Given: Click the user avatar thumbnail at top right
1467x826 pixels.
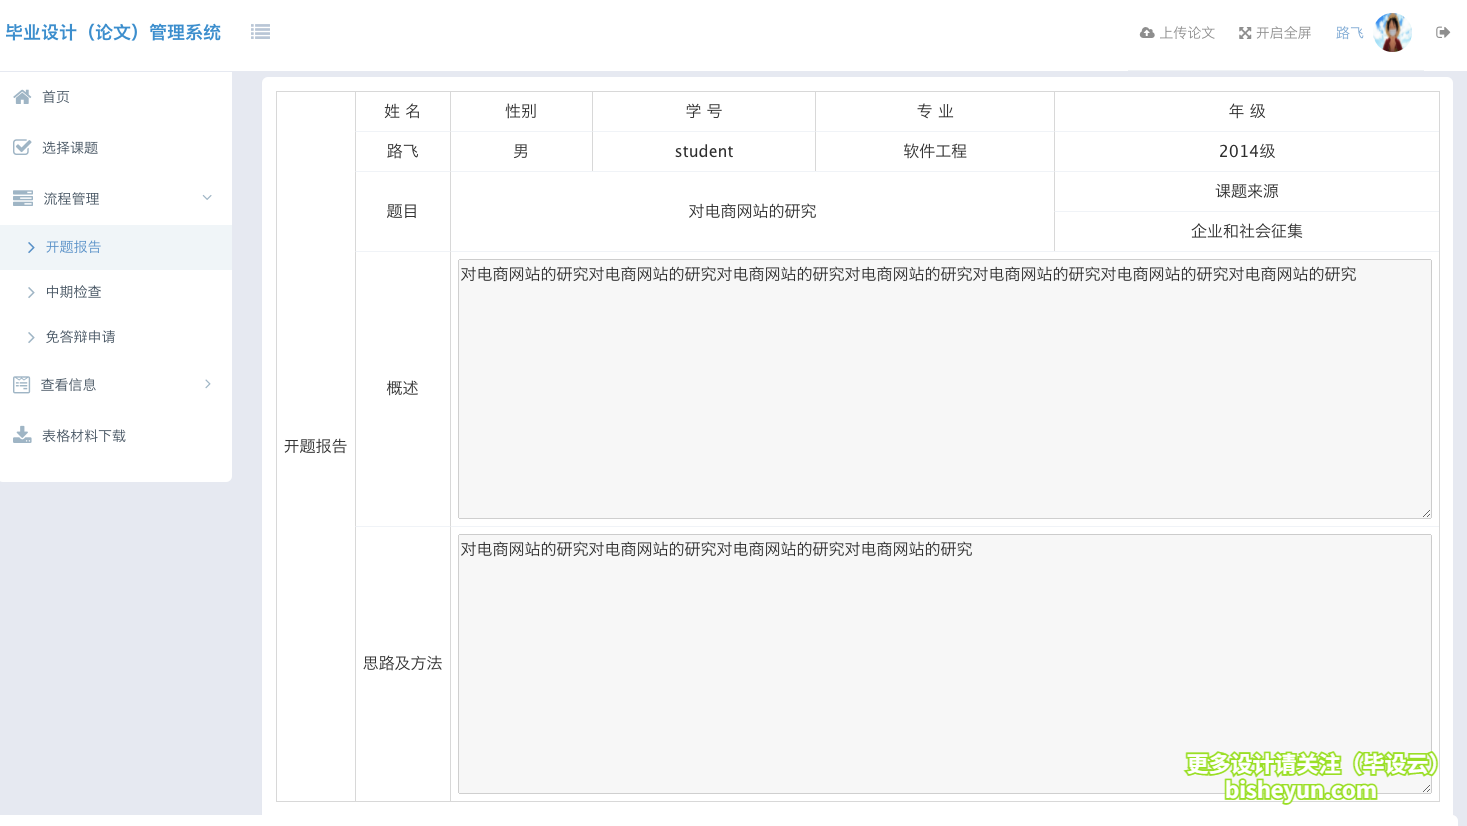Looking at the screenshot, I should (x=1393, y=31).
